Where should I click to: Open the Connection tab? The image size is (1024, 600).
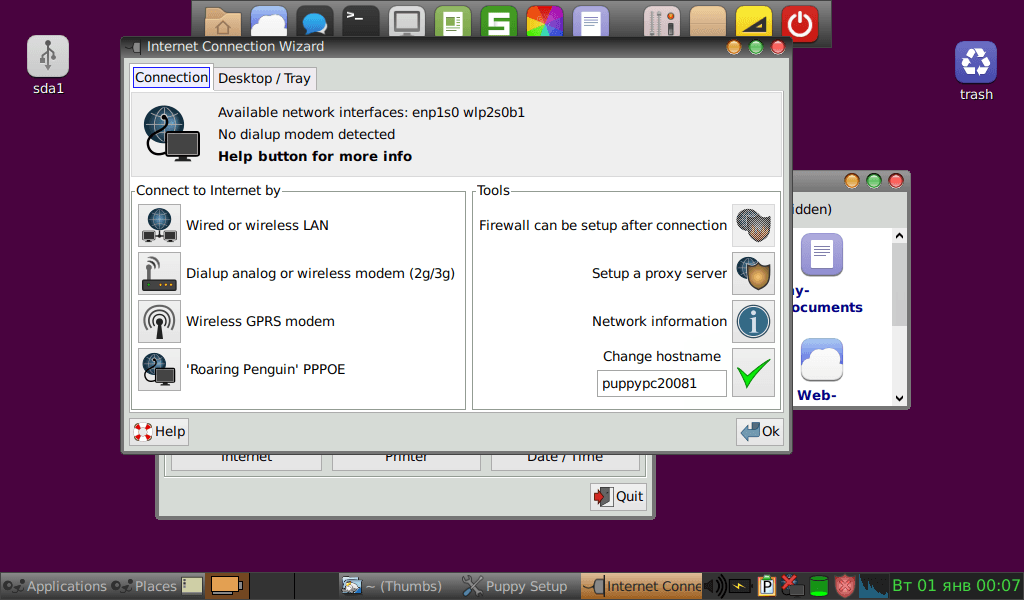(x=171, y=78)
